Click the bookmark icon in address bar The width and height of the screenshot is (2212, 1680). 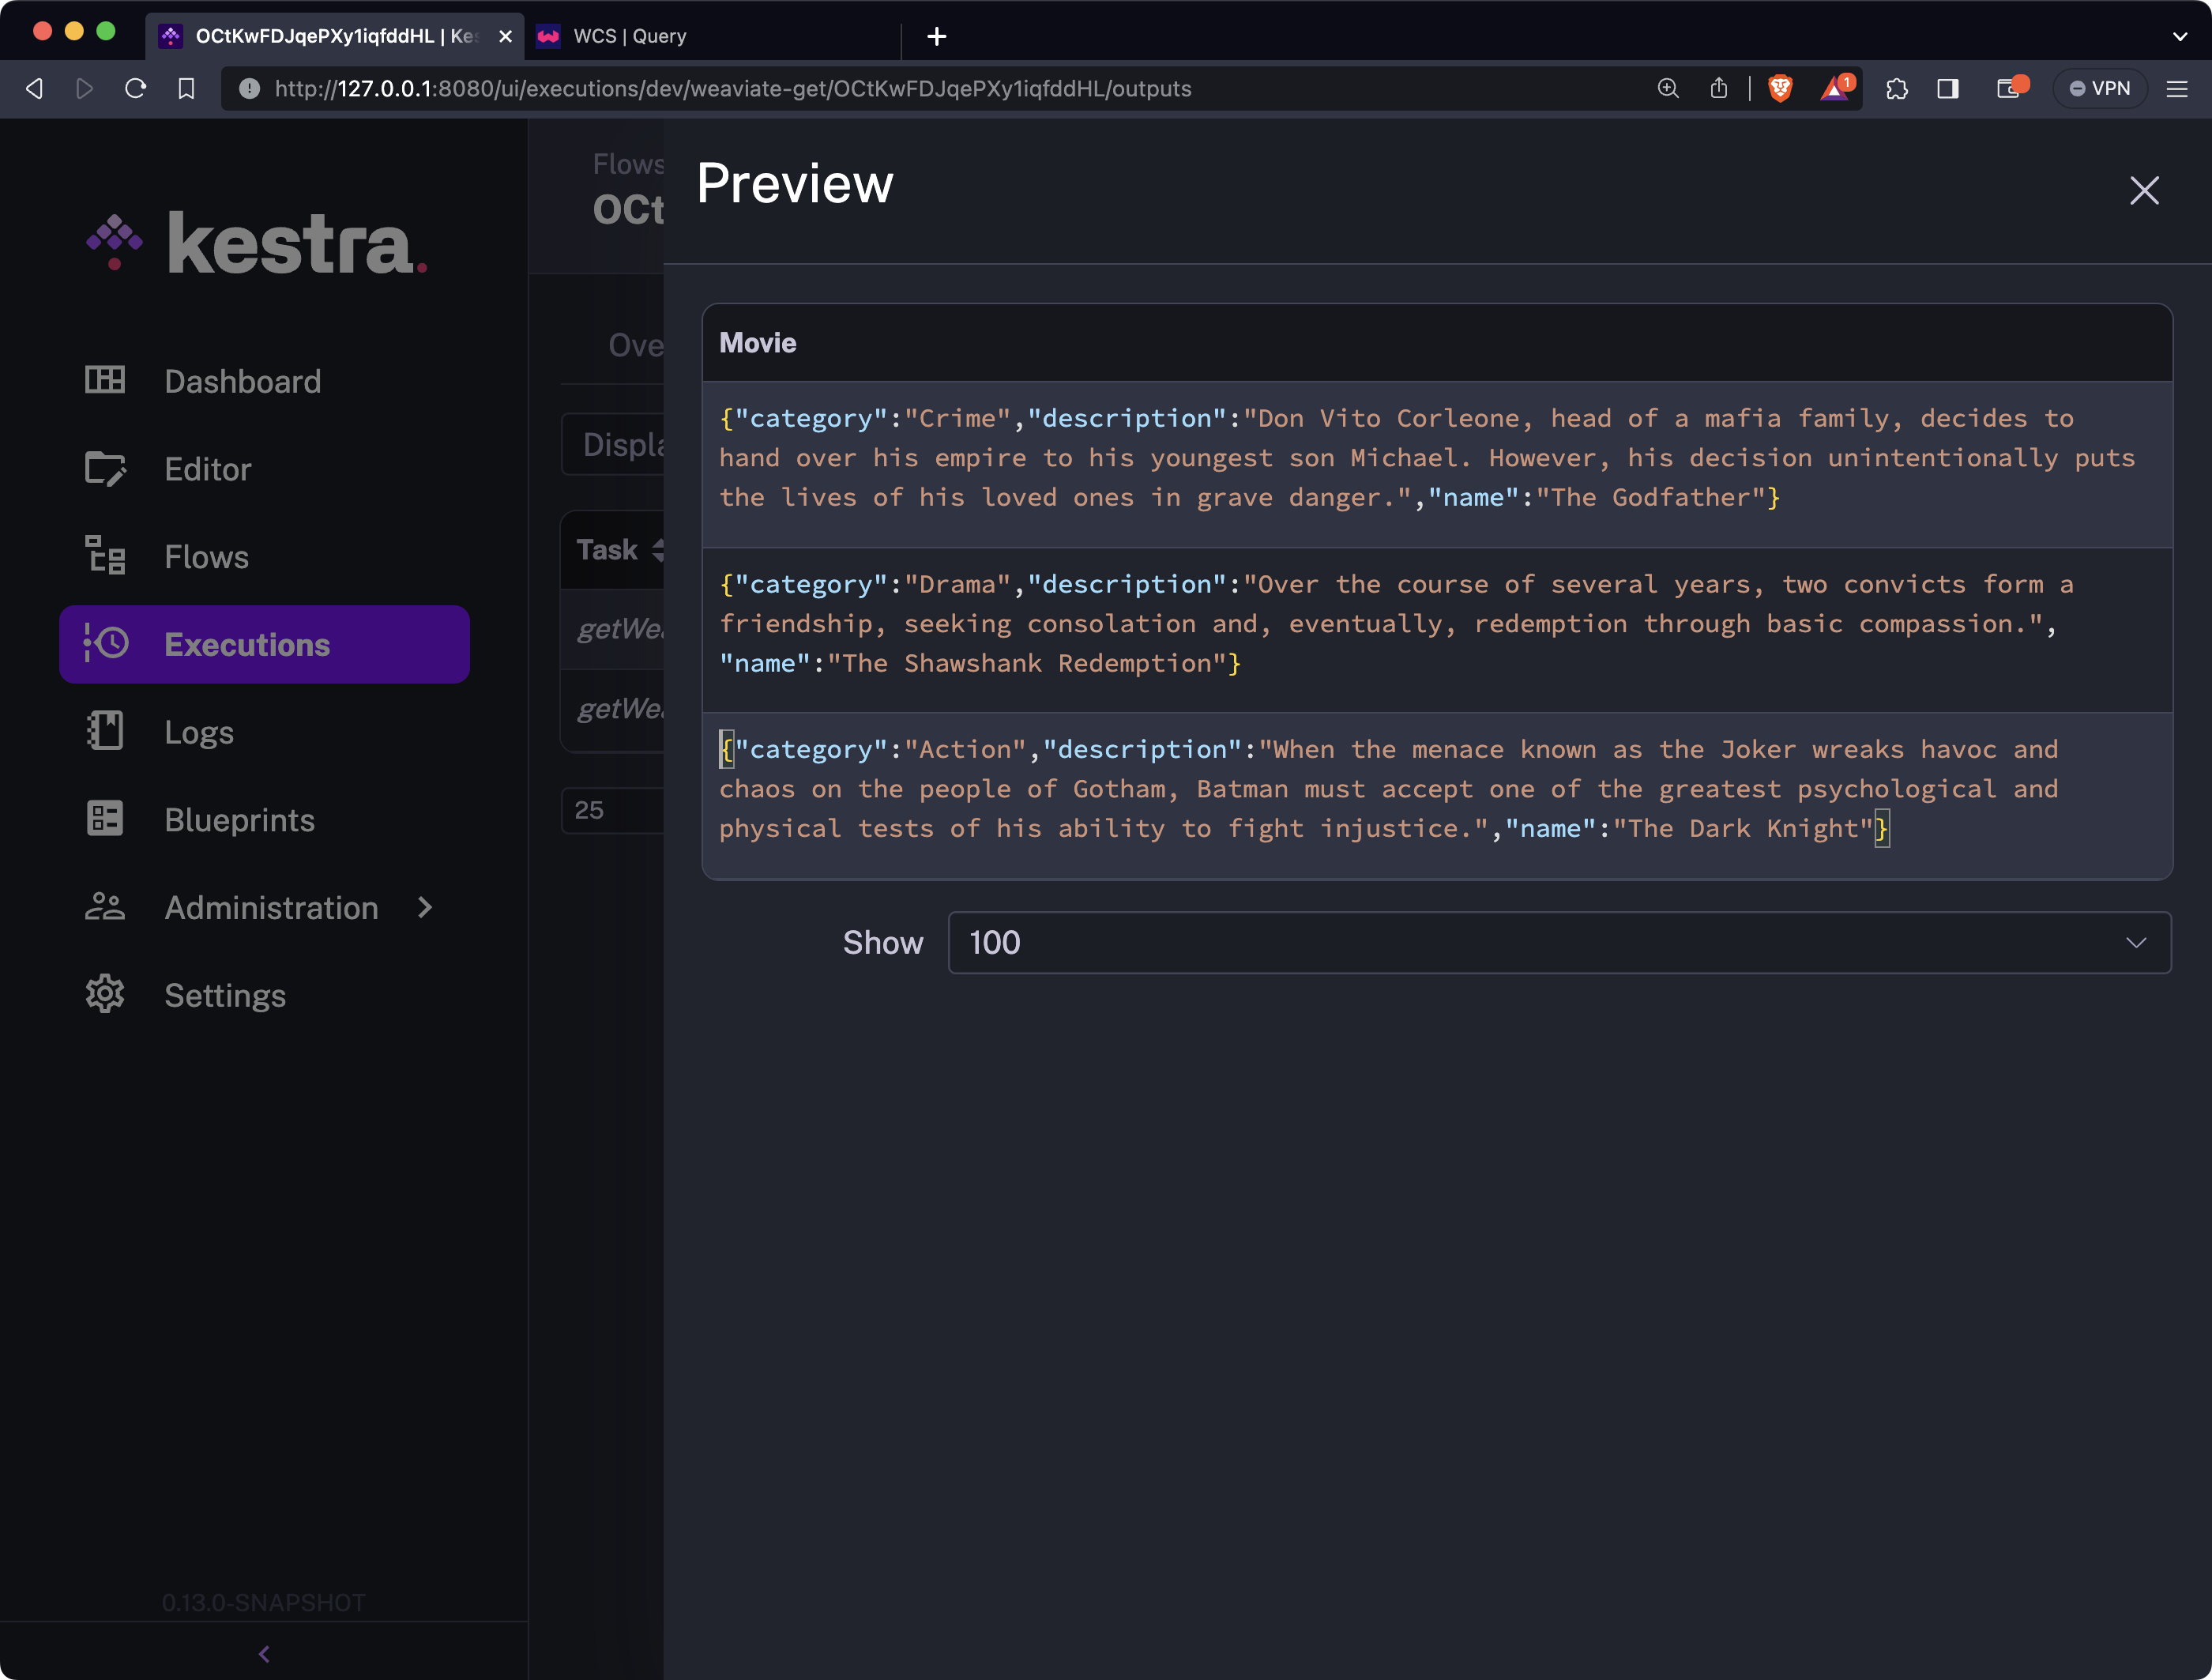(x=186, y=88)
